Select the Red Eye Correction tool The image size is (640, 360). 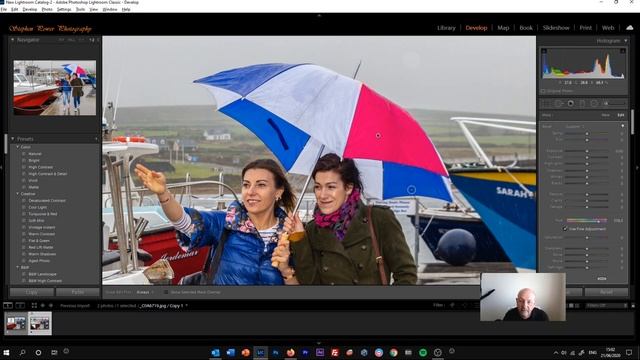coord(571,104)
